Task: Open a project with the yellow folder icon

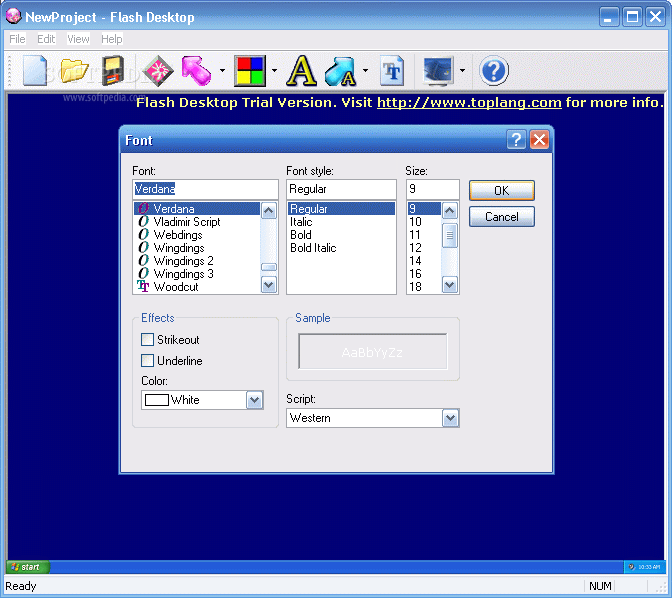Action: click(74, 70)
